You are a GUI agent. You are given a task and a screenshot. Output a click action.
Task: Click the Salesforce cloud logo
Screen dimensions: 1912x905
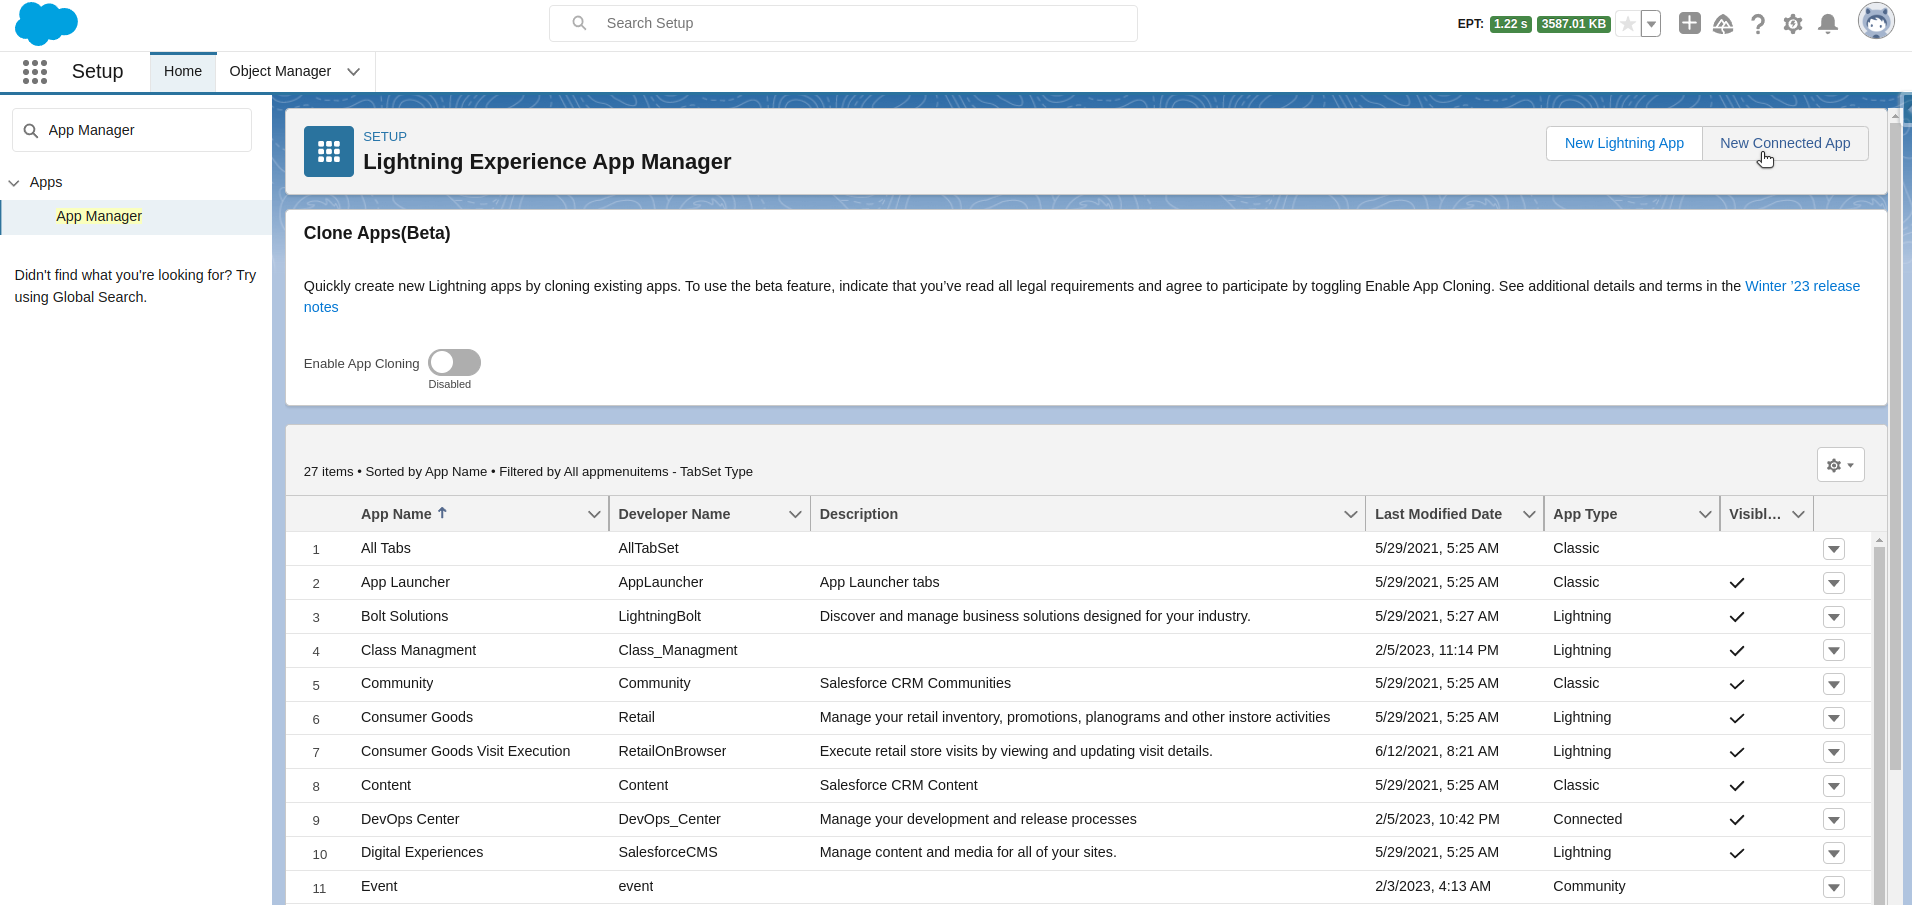pyautogui.click(x=46, y=23)
